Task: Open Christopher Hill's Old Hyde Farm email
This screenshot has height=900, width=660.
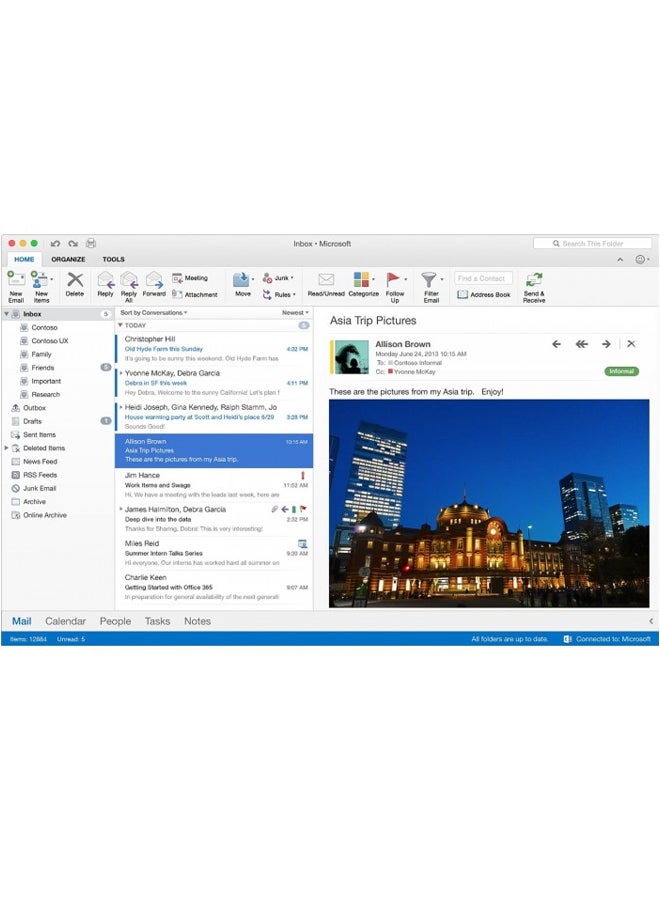Action: coord(214,348)
